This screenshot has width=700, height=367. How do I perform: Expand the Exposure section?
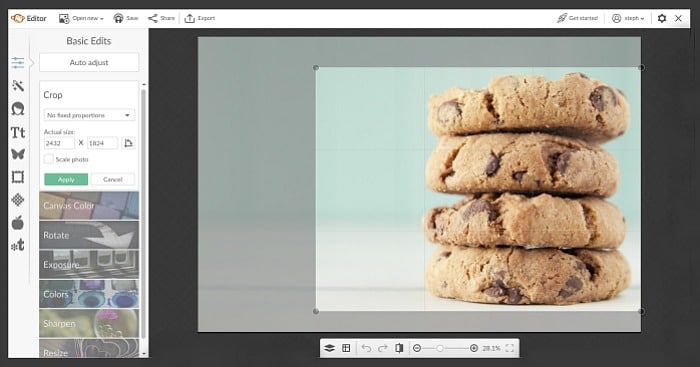(89, 264)
